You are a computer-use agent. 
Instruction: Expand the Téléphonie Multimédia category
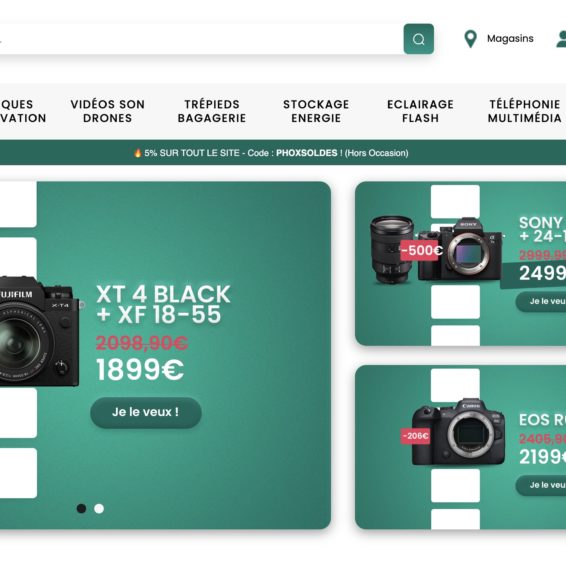[x=524, y=111]
